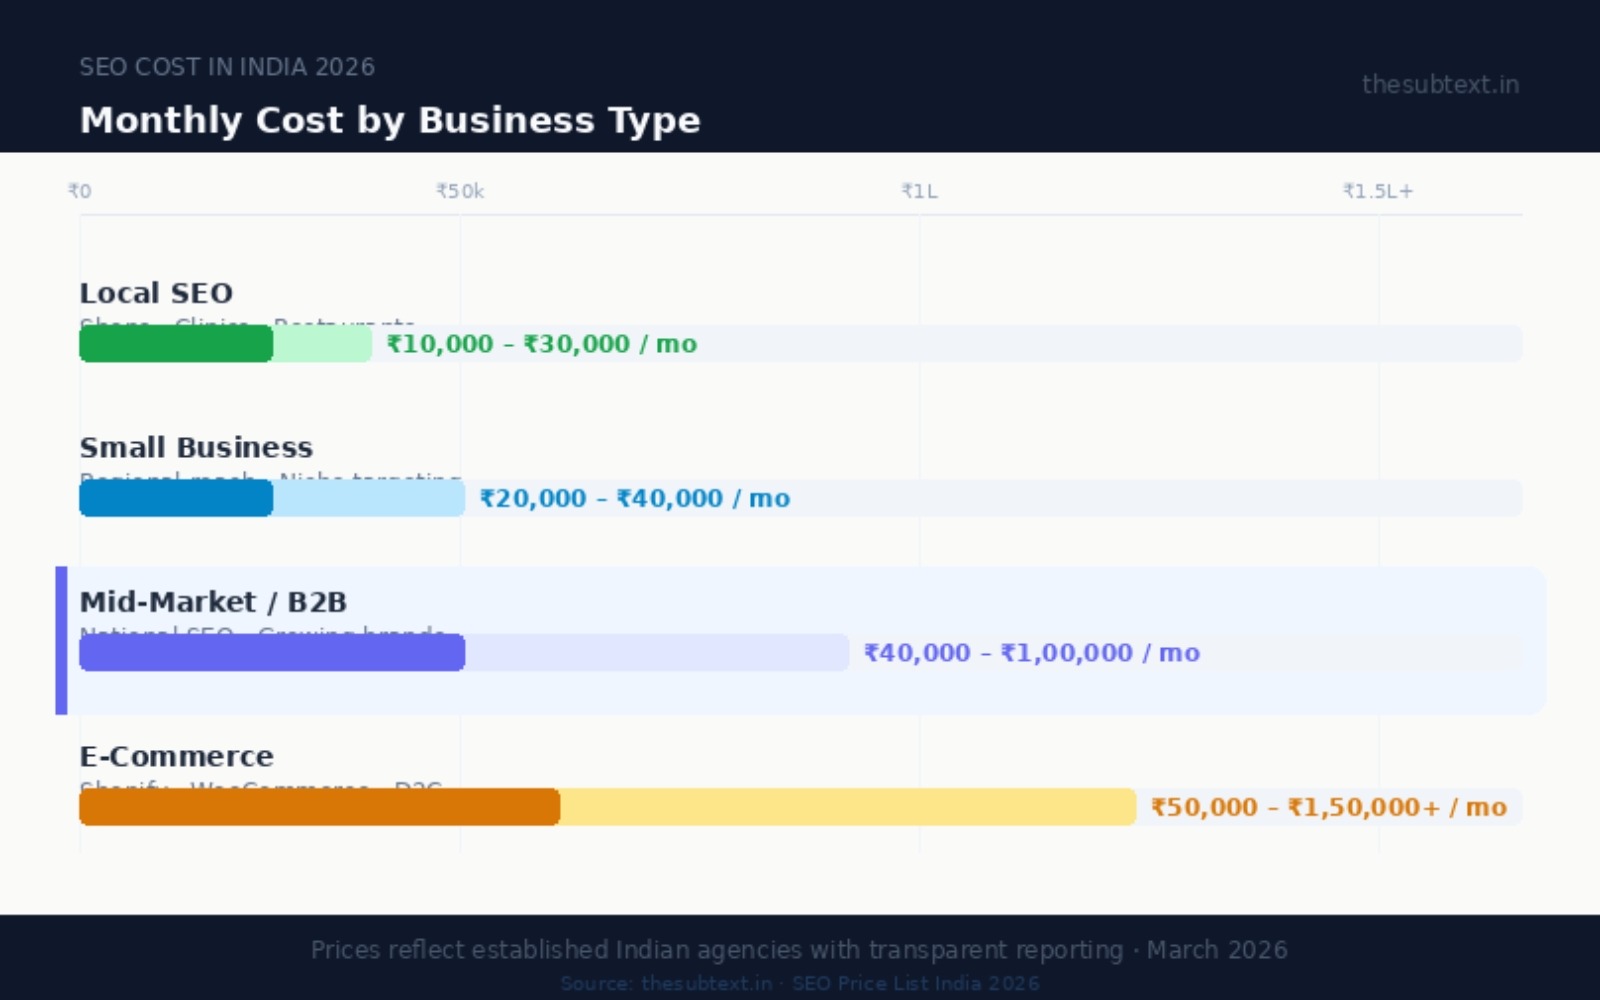Open the thesubtext.in link in header
Screen dimensions: 1600x1000
click(1440, 84)
